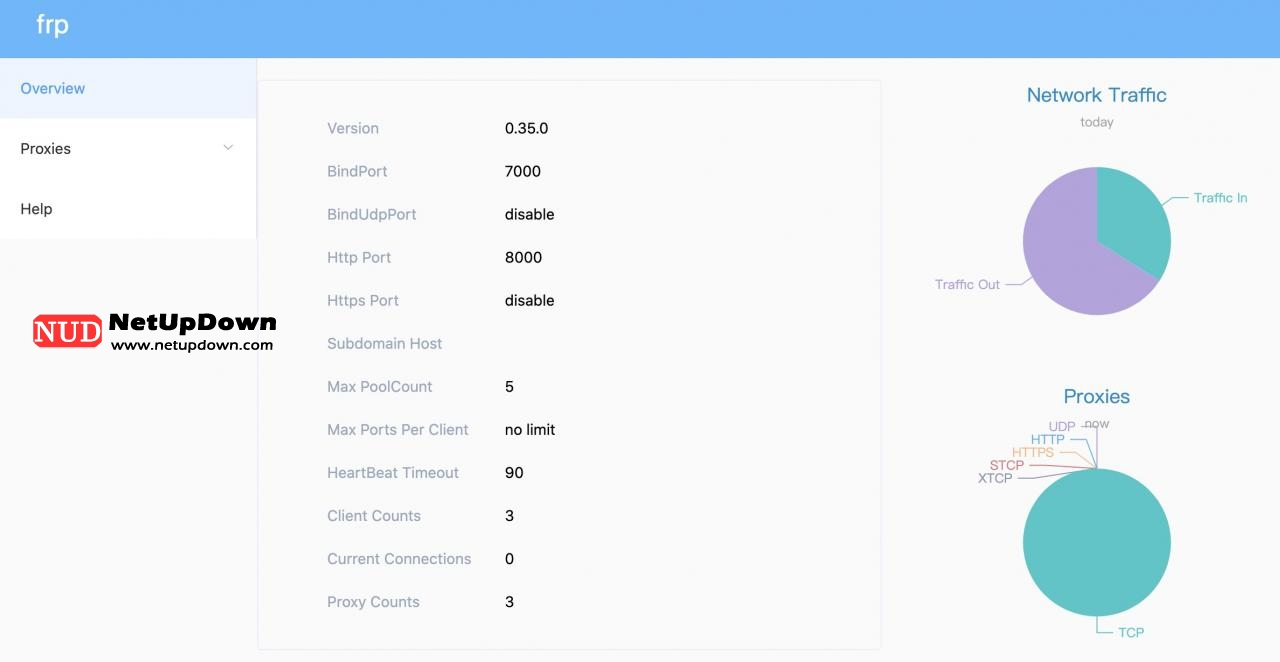Click the Https Port disable value
The height and width of the screenshot is (662, 1280).
click(529, 300)
